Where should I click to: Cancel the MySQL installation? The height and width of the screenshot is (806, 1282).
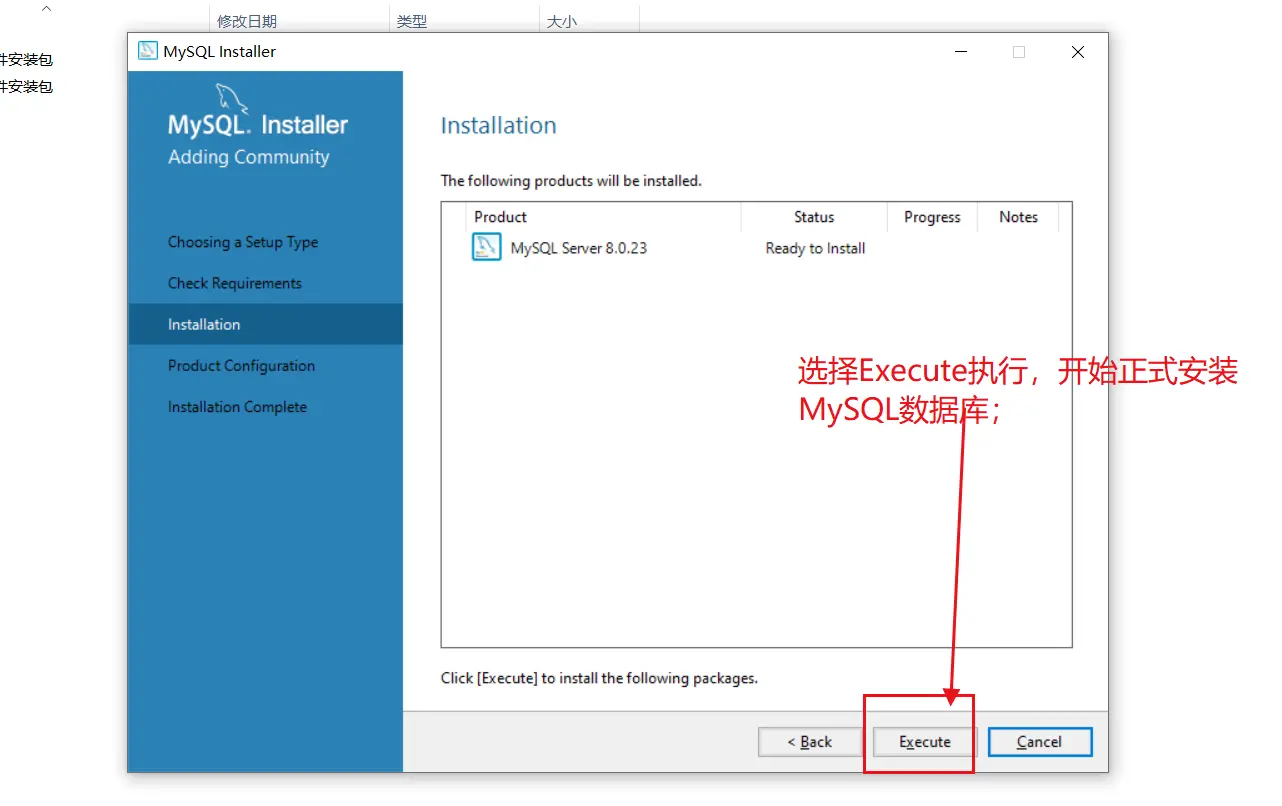tap(1040, 742)
